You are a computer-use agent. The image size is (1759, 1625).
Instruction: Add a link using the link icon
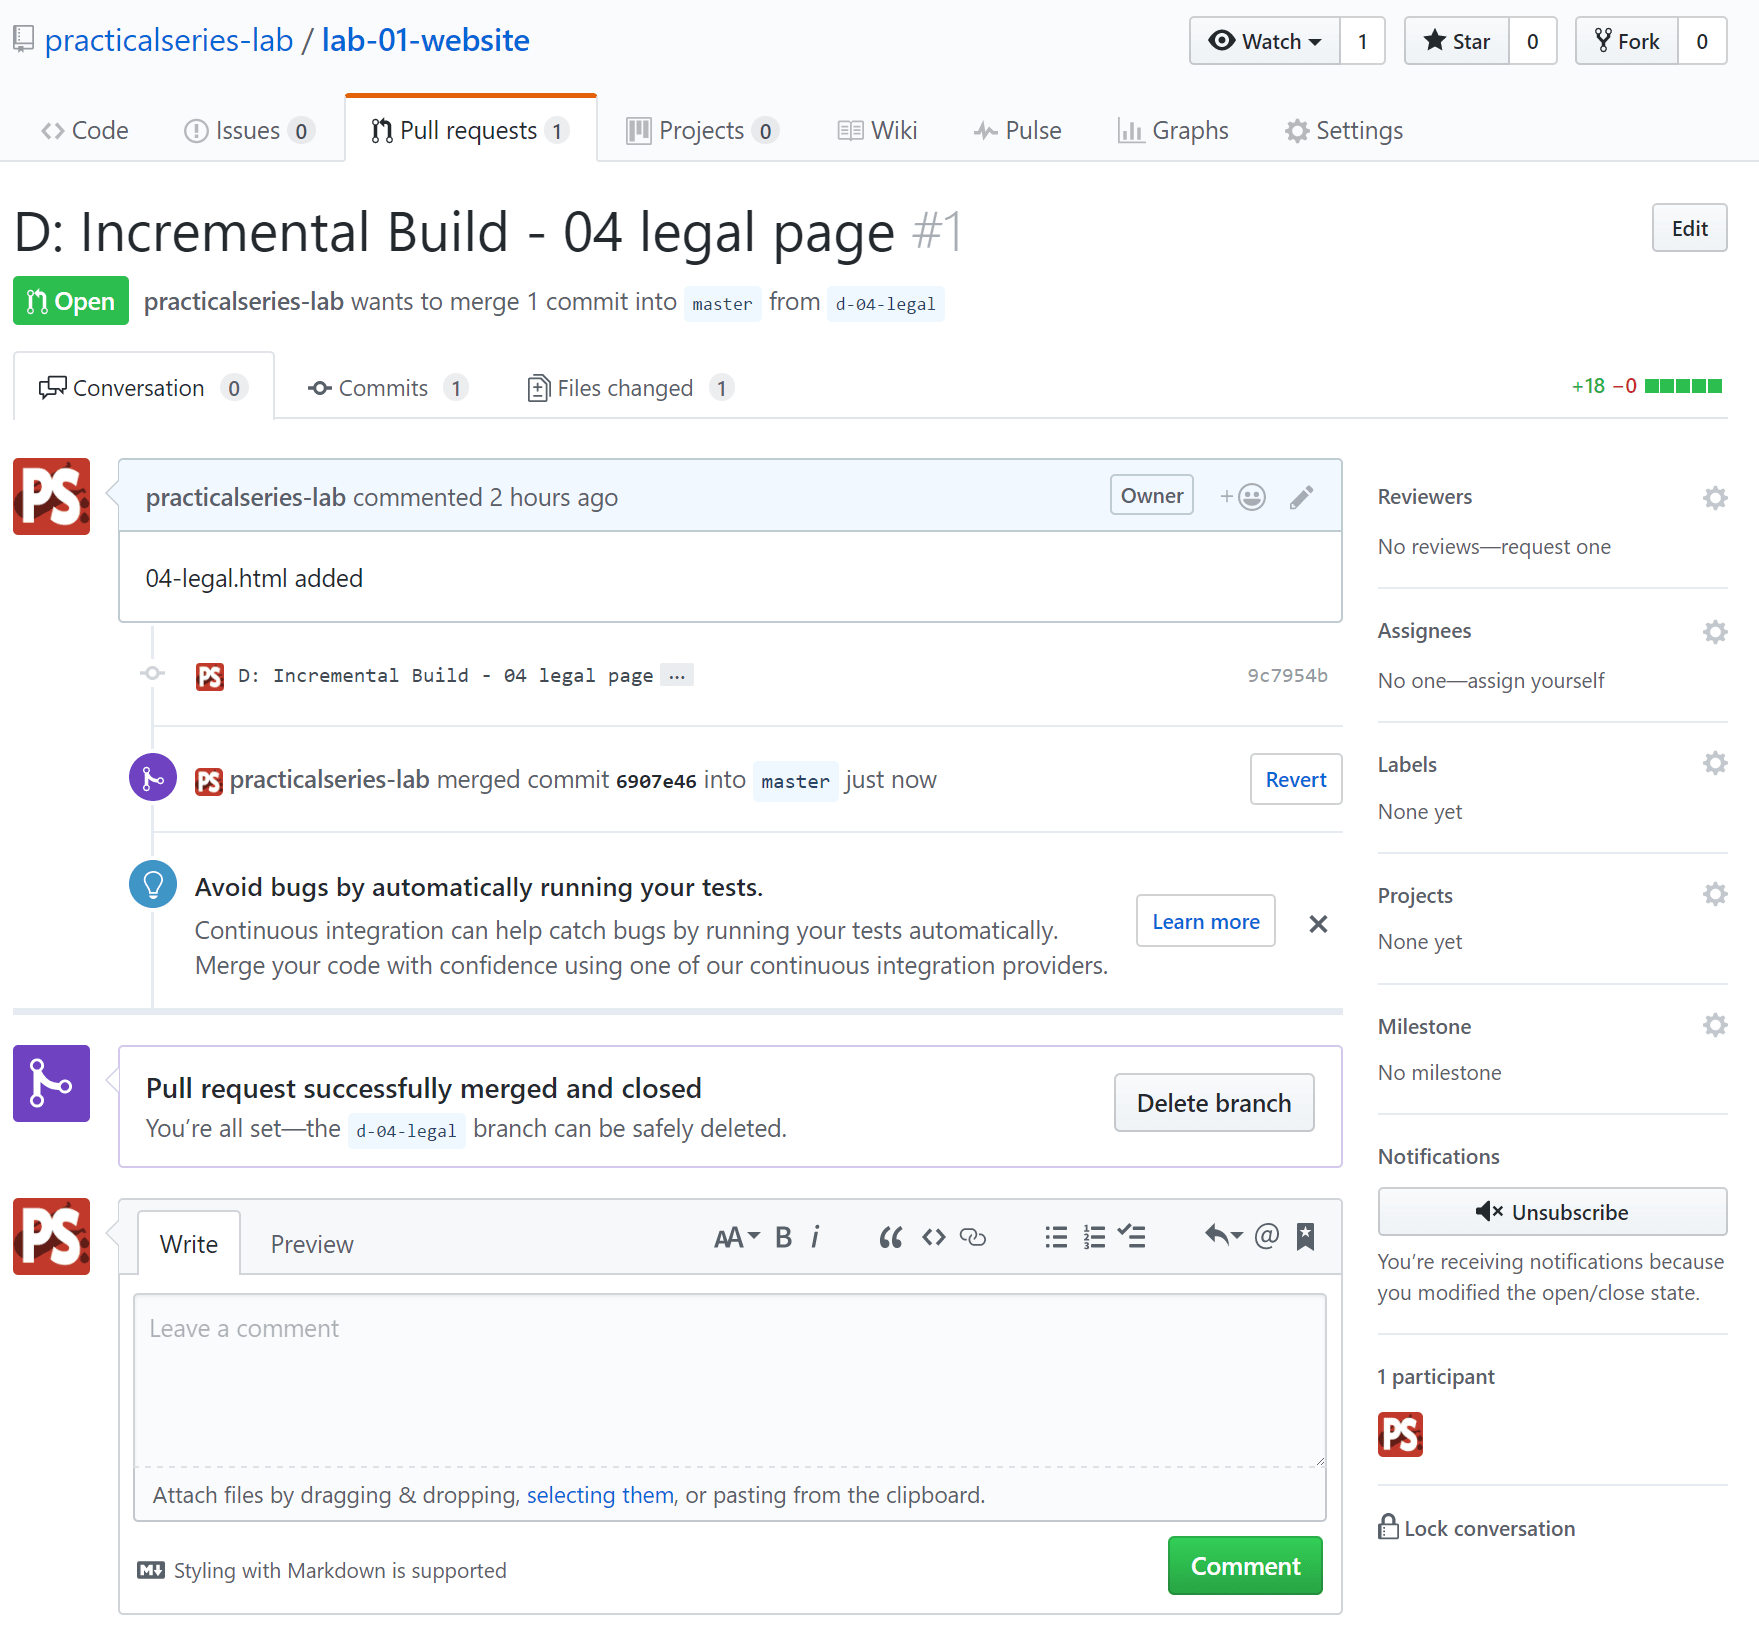(973, 1238)
